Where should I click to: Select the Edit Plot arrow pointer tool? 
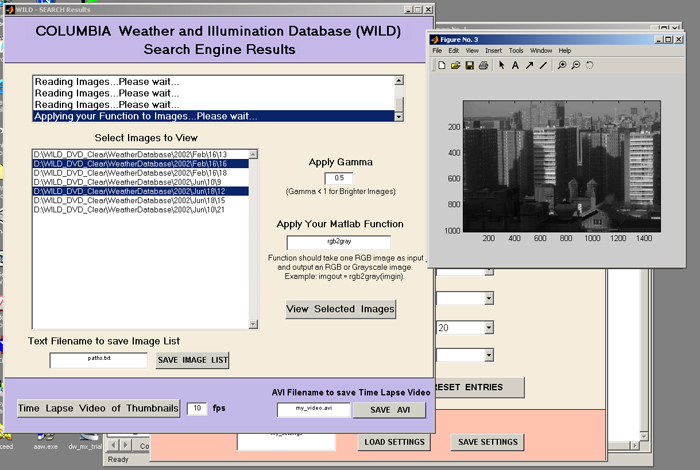click(502, 66)
